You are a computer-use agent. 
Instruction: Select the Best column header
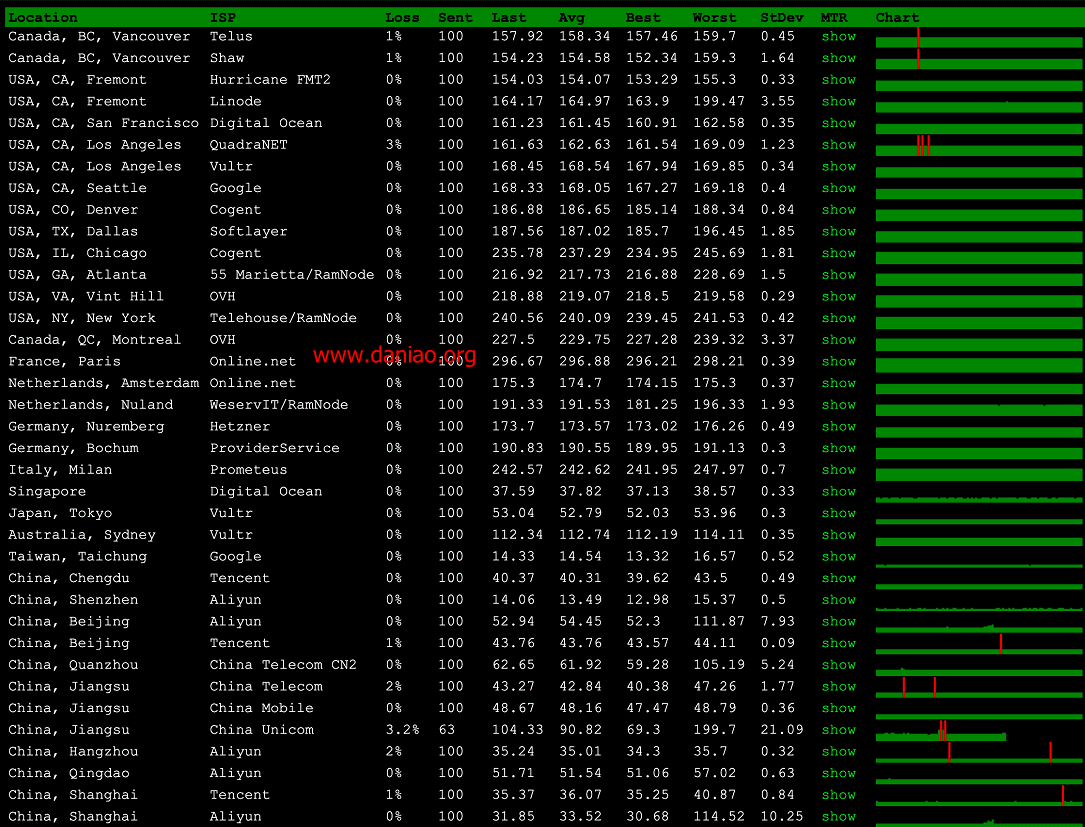[643, 17]
